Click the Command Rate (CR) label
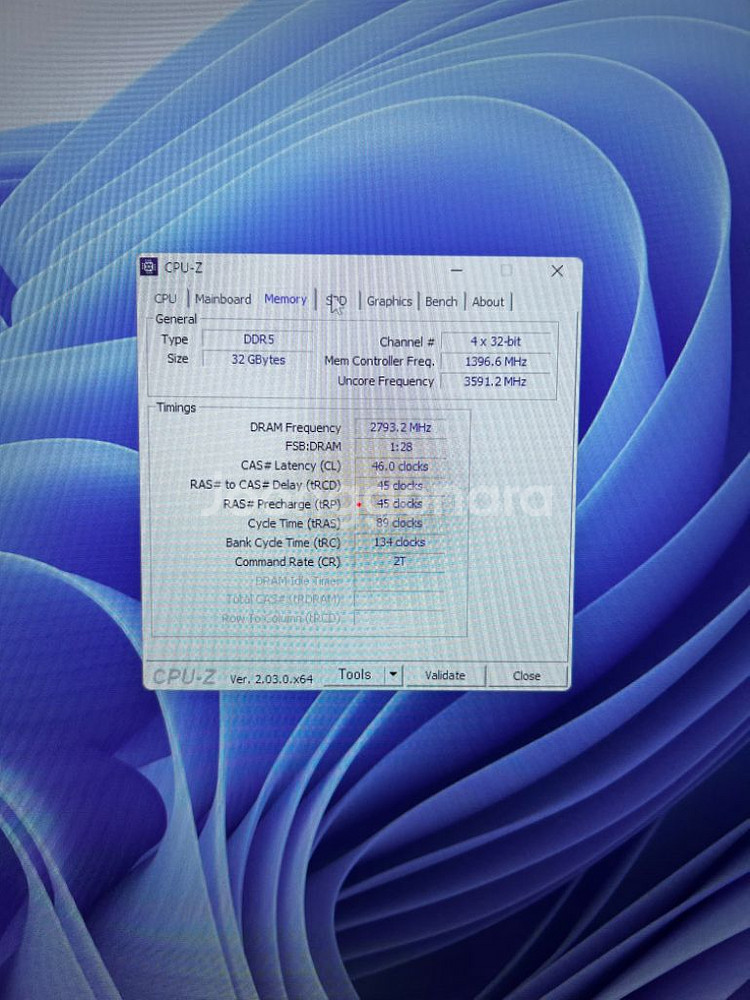This screenshot has height=1000, width=750. click(x=288, y=562)
